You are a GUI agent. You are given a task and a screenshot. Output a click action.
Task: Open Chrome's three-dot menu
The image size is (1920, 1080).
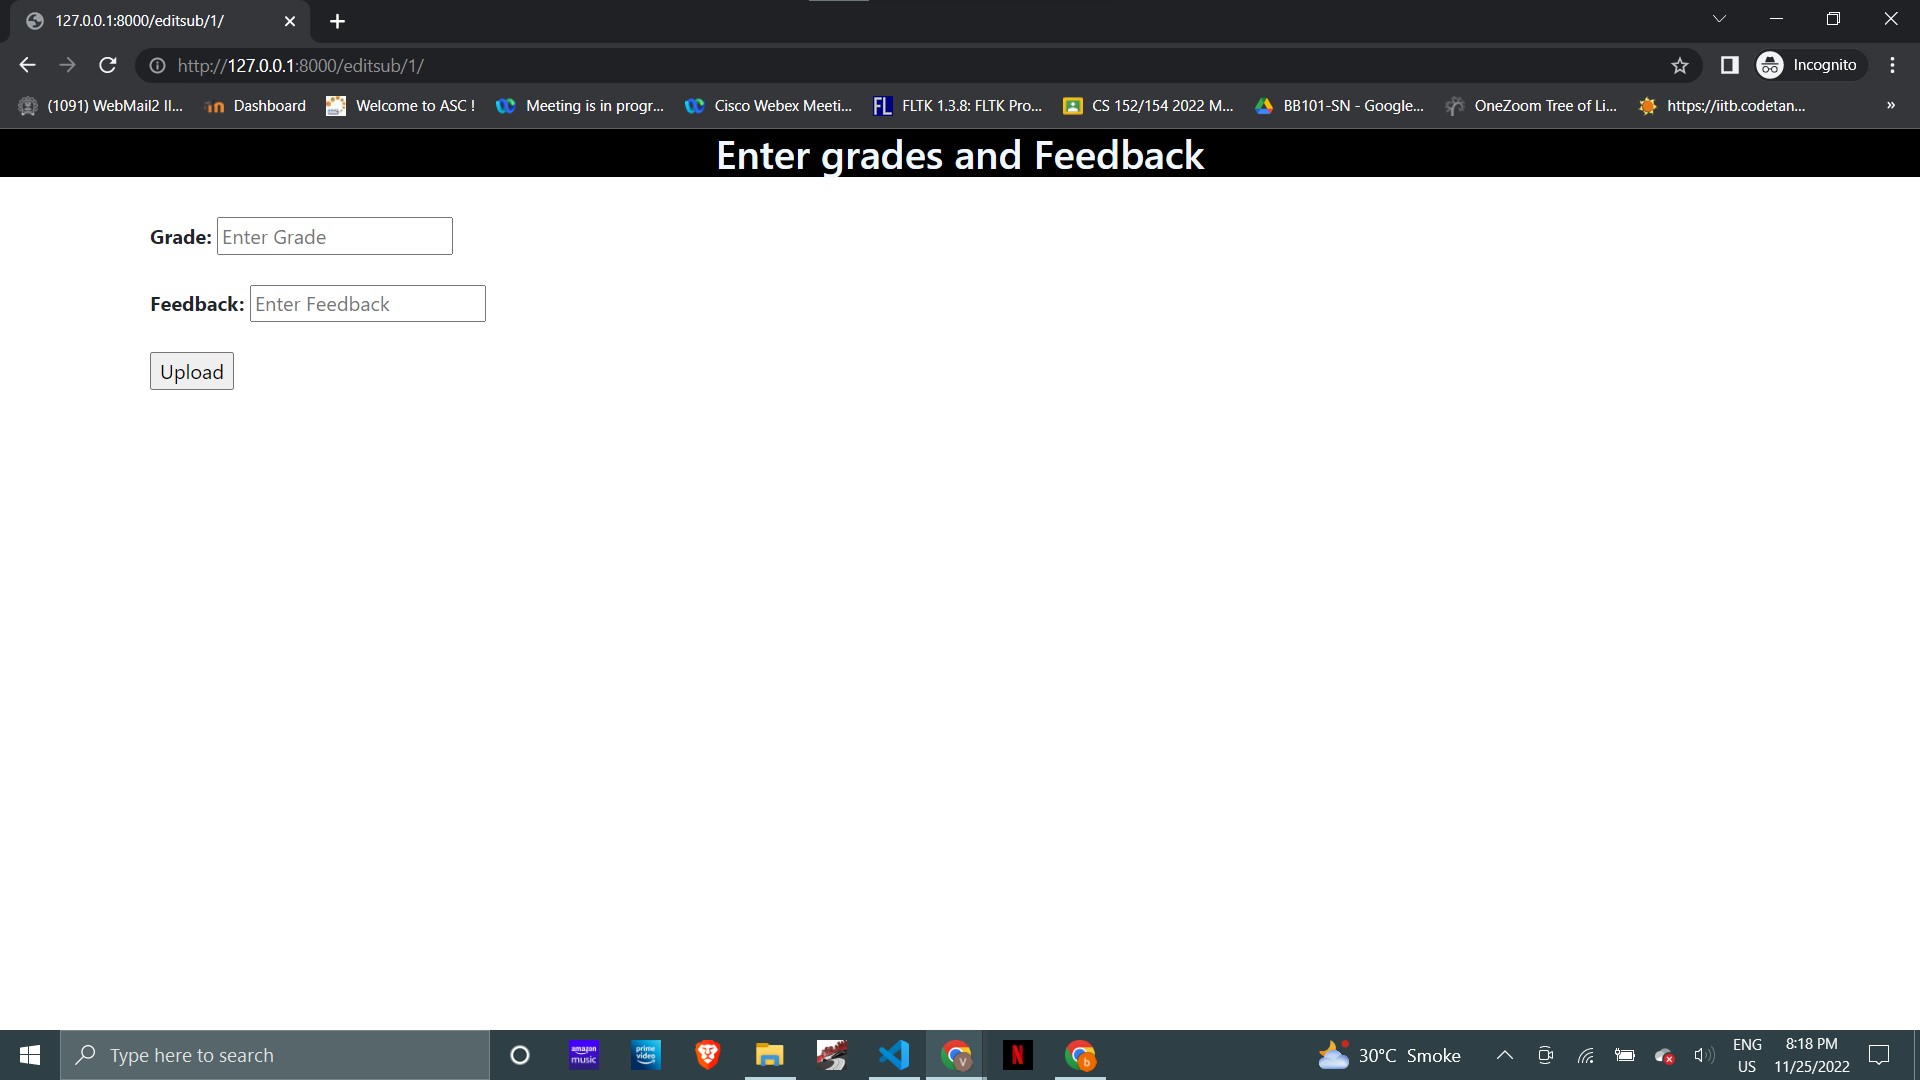pyautogui.click(x=1892, y=65)
